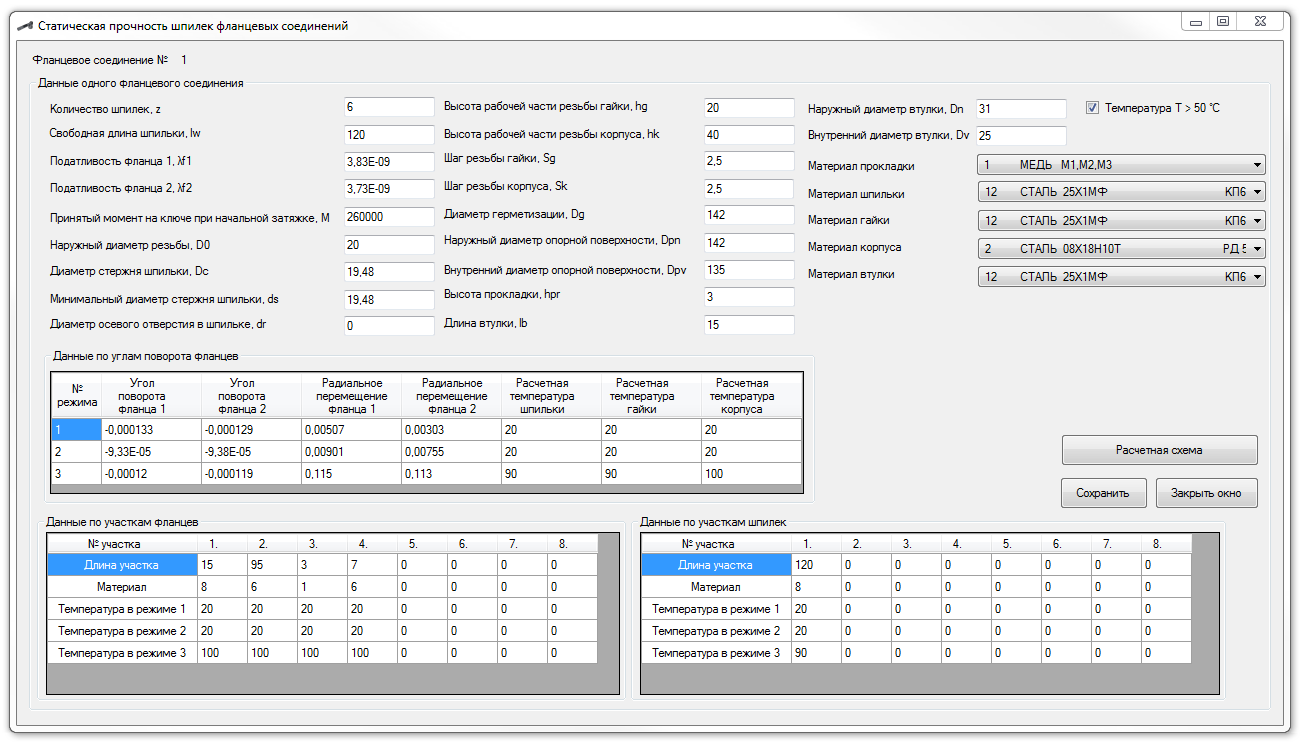
Task: Click the cell with value -0,00012
Action: [x=151, y=474]
